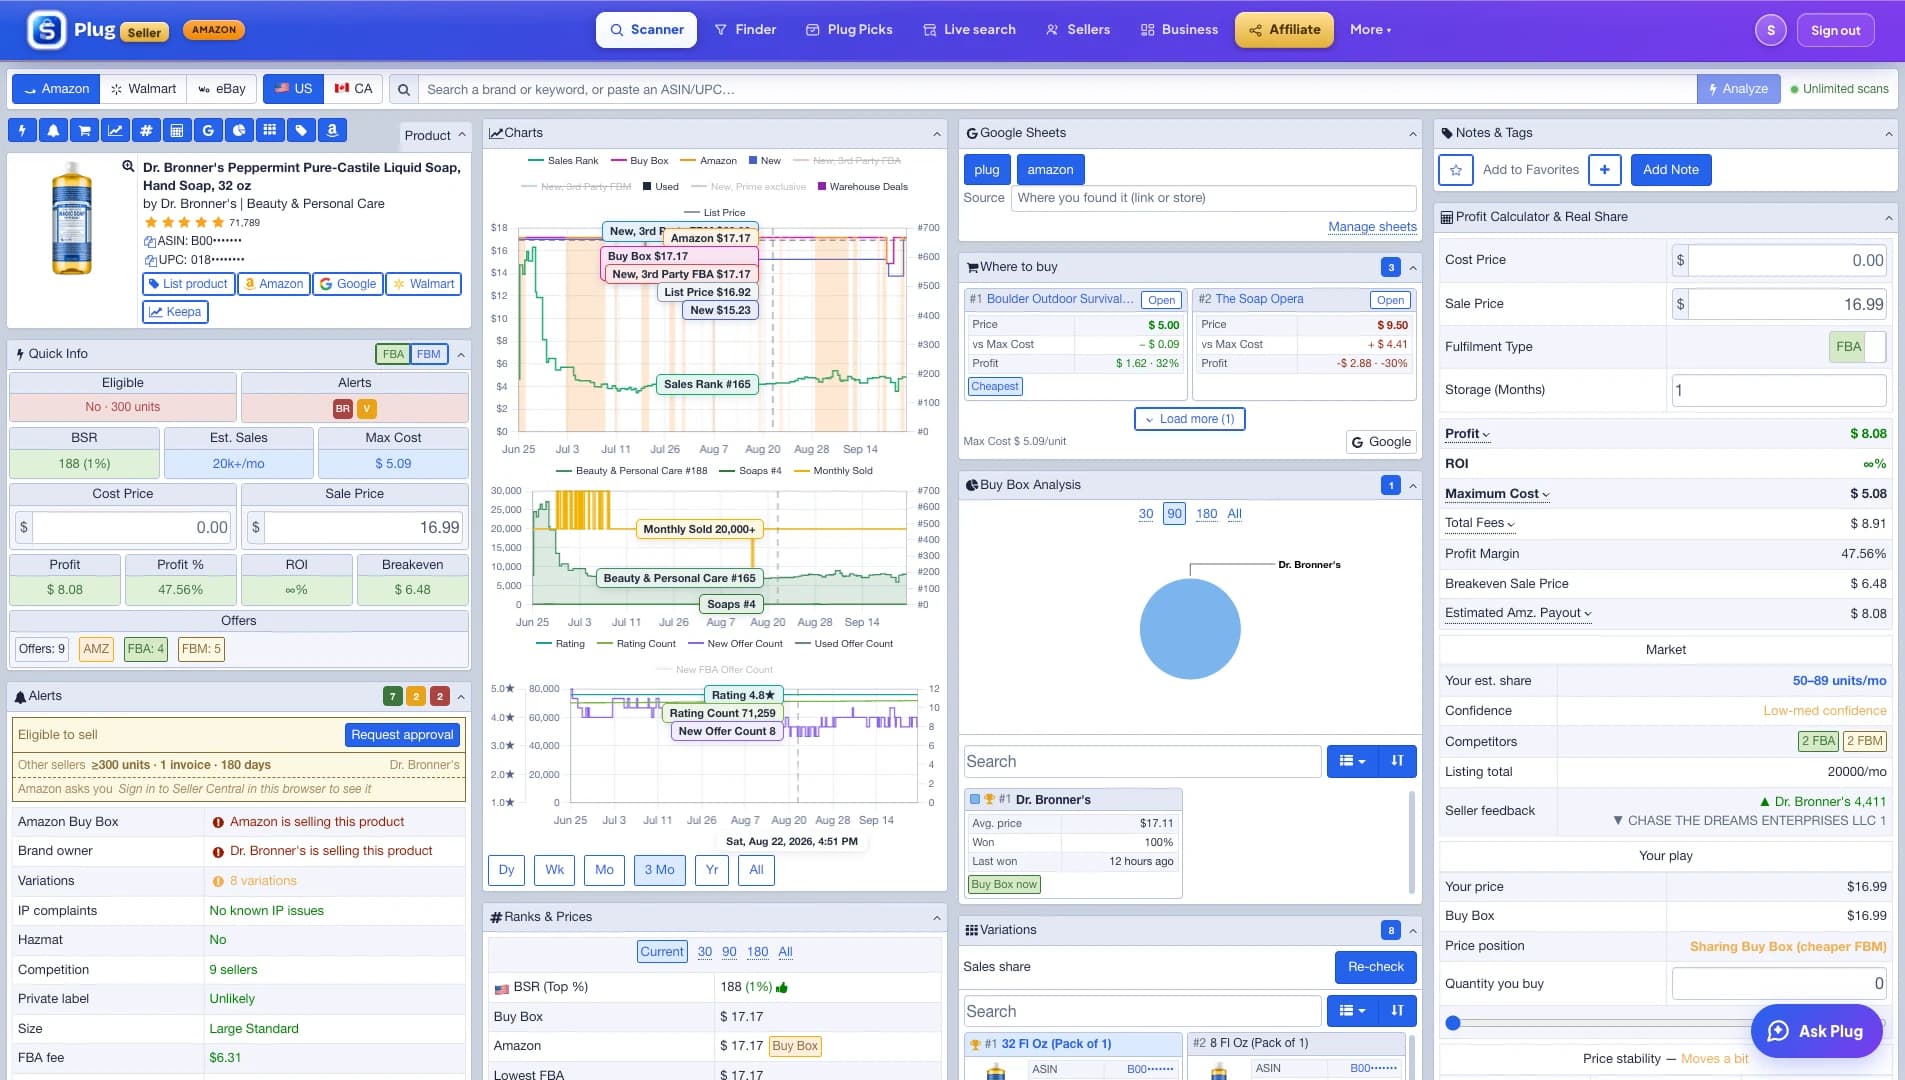Click the pie chart toolbar icon
This screenshot has height=1080, width=1905.
(x=239, y=130)
